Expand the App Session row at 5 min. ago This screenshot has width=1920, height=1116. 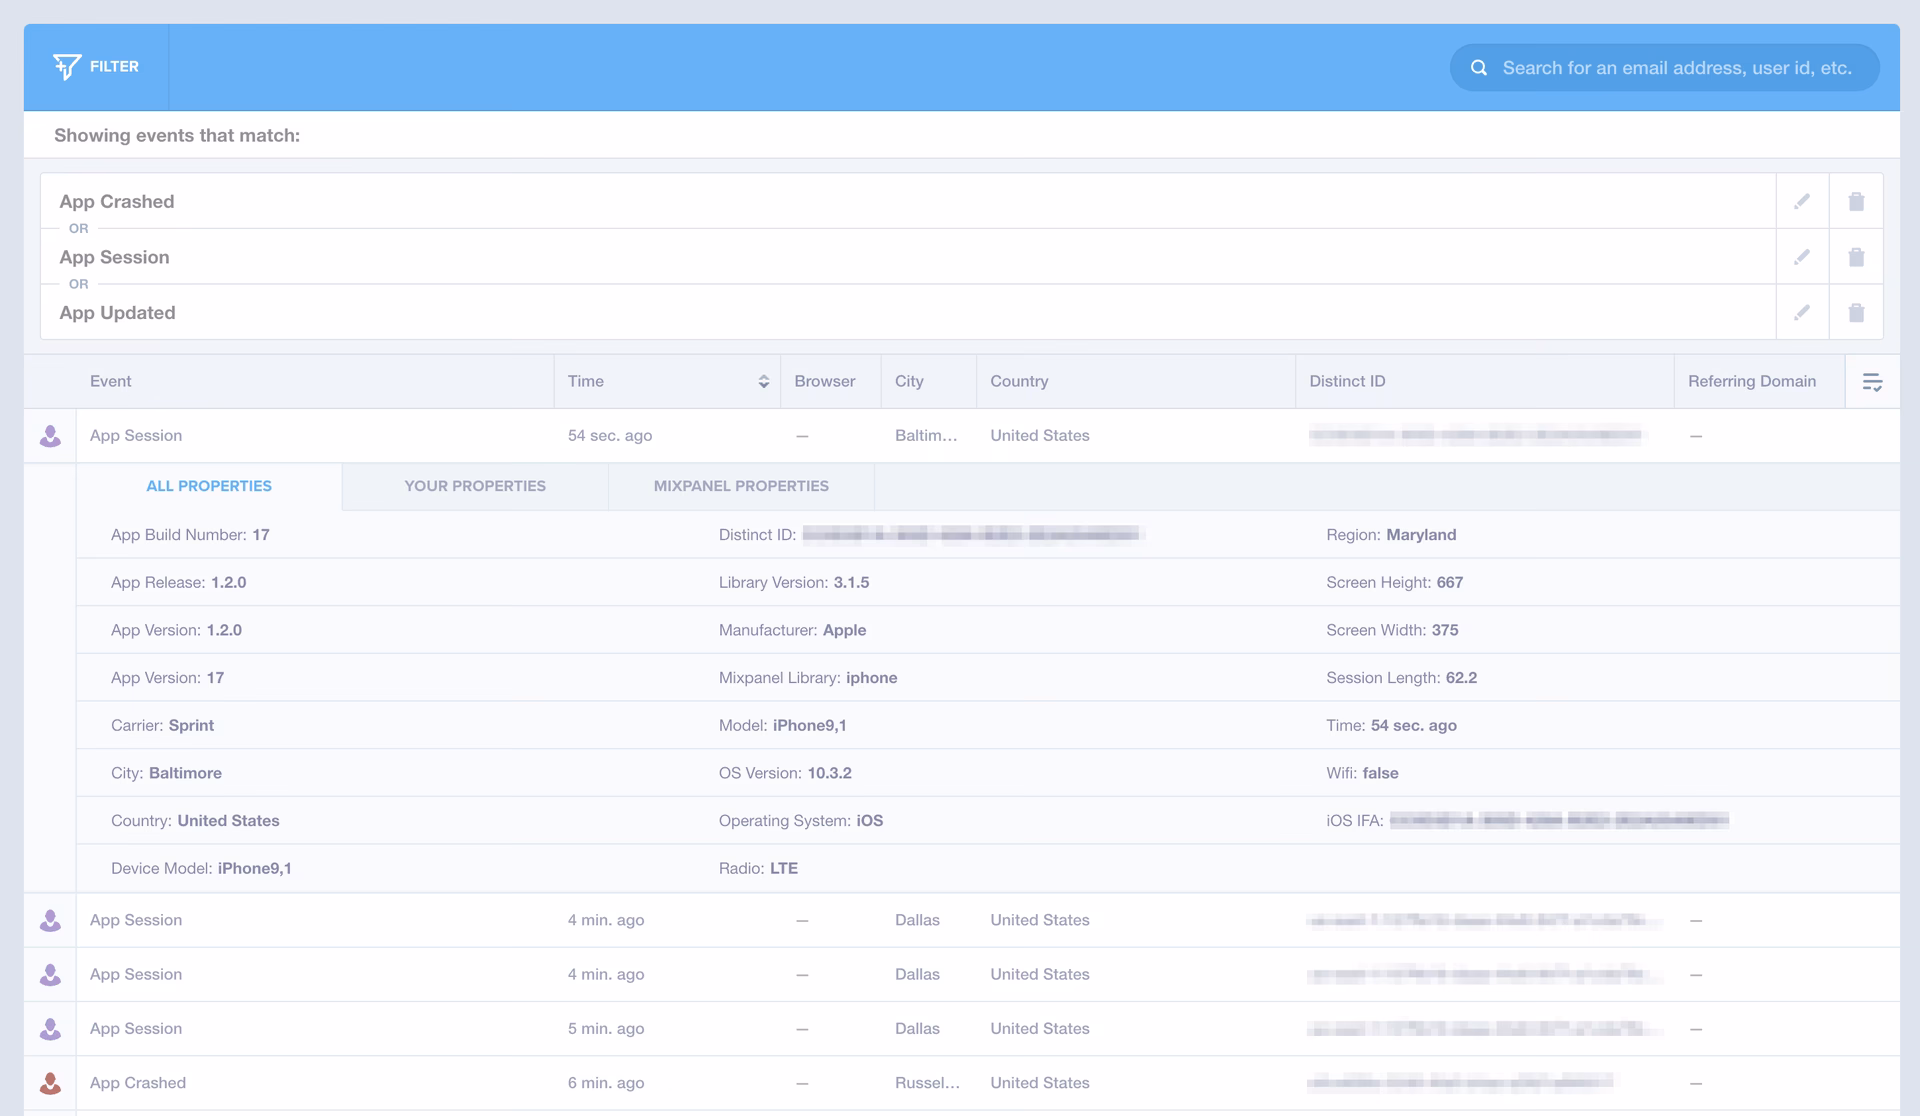point(960,1029)
